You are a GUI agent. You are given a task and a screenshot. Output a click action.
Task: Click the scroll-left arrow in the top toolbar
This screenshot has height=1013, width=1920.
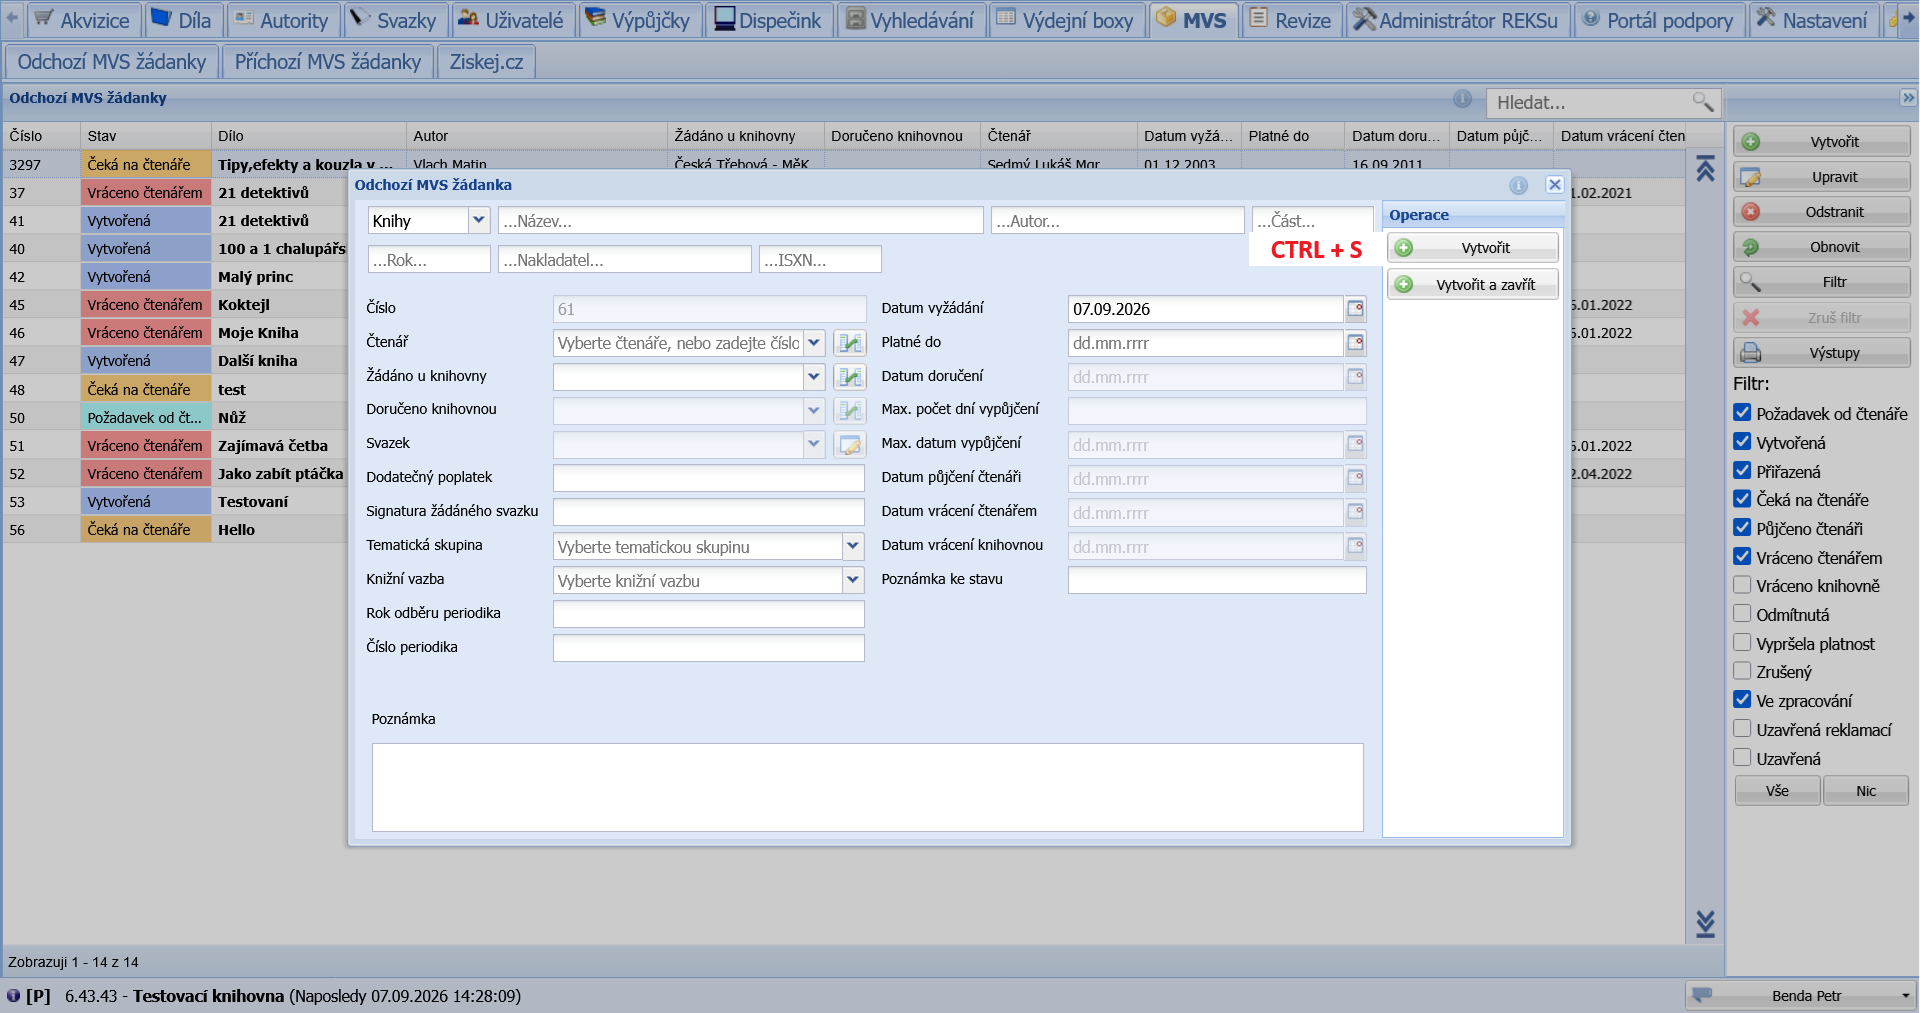[12, 19]
